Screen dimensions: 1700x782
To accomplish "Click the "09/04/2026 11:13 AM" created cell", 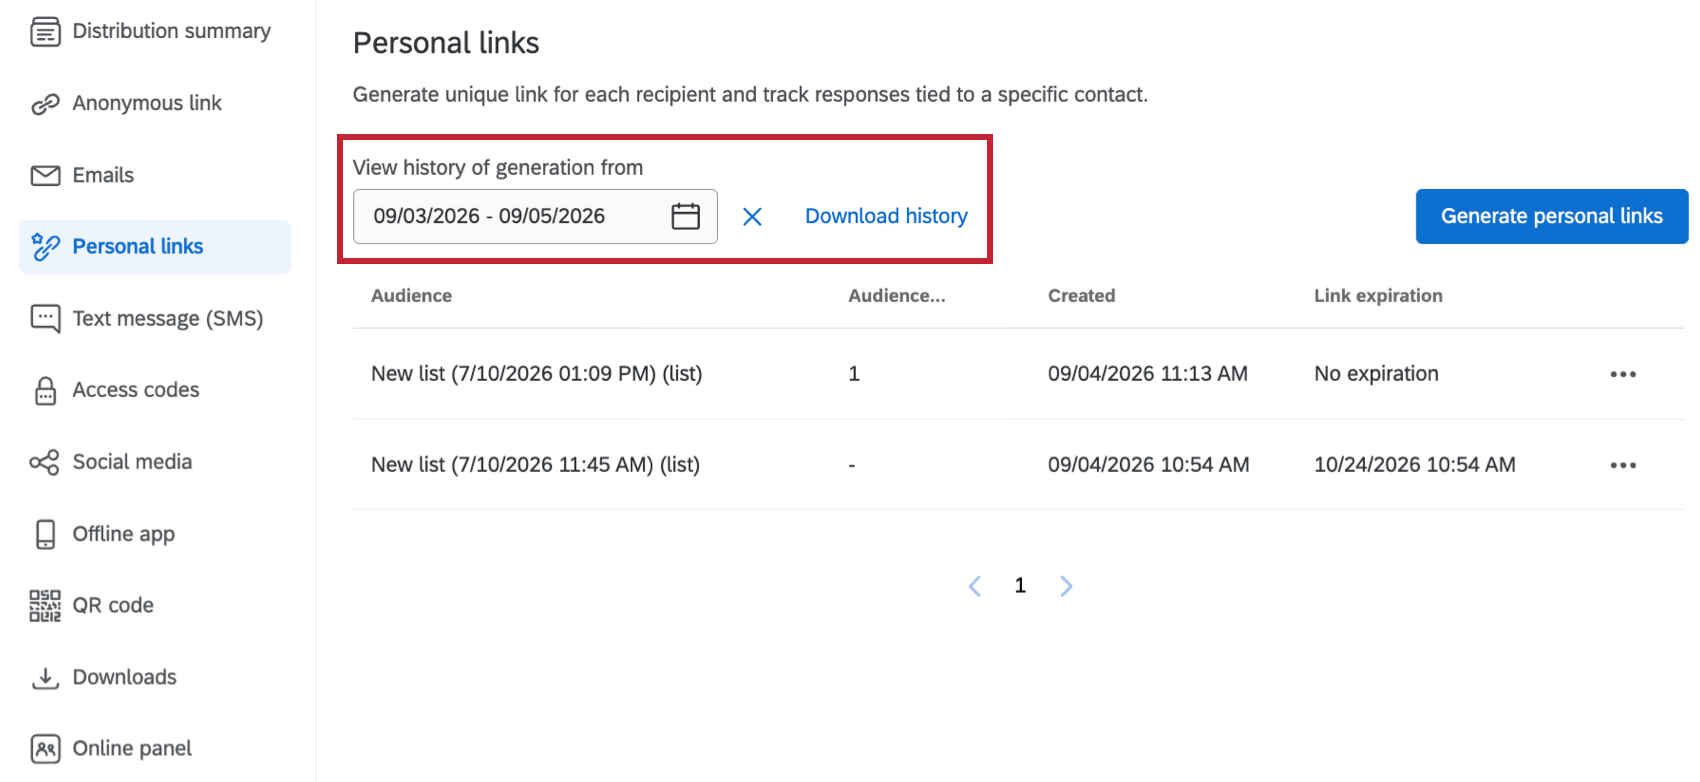I will click(x=1148, y=374).
